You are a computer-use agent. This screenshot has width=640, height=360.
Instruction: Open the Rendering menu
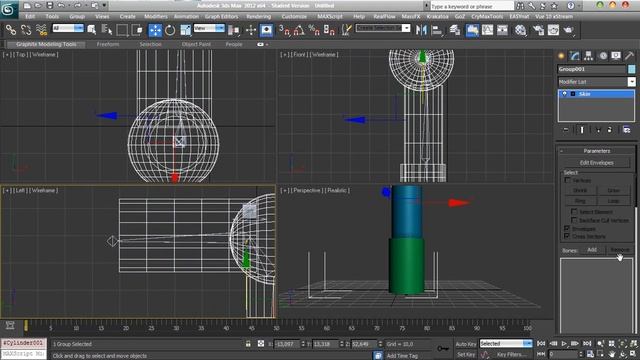coord(259,16)
